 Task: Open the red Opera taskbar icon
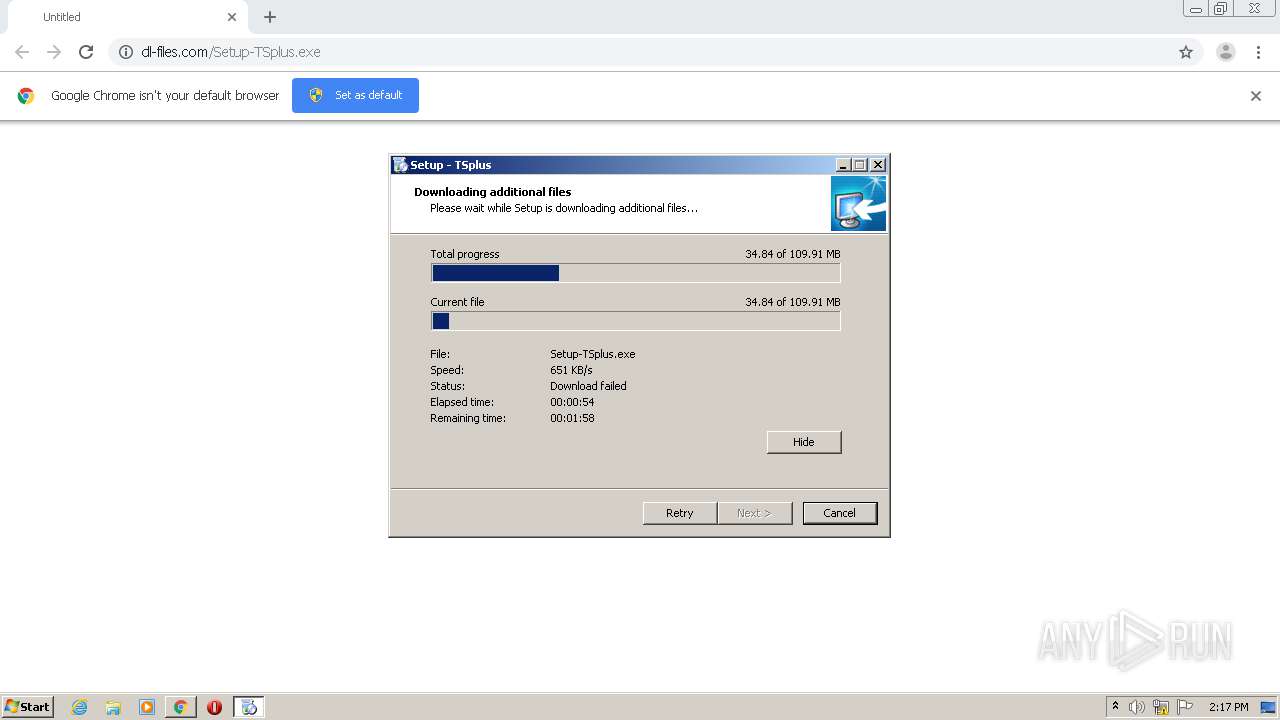coord(214,707)
